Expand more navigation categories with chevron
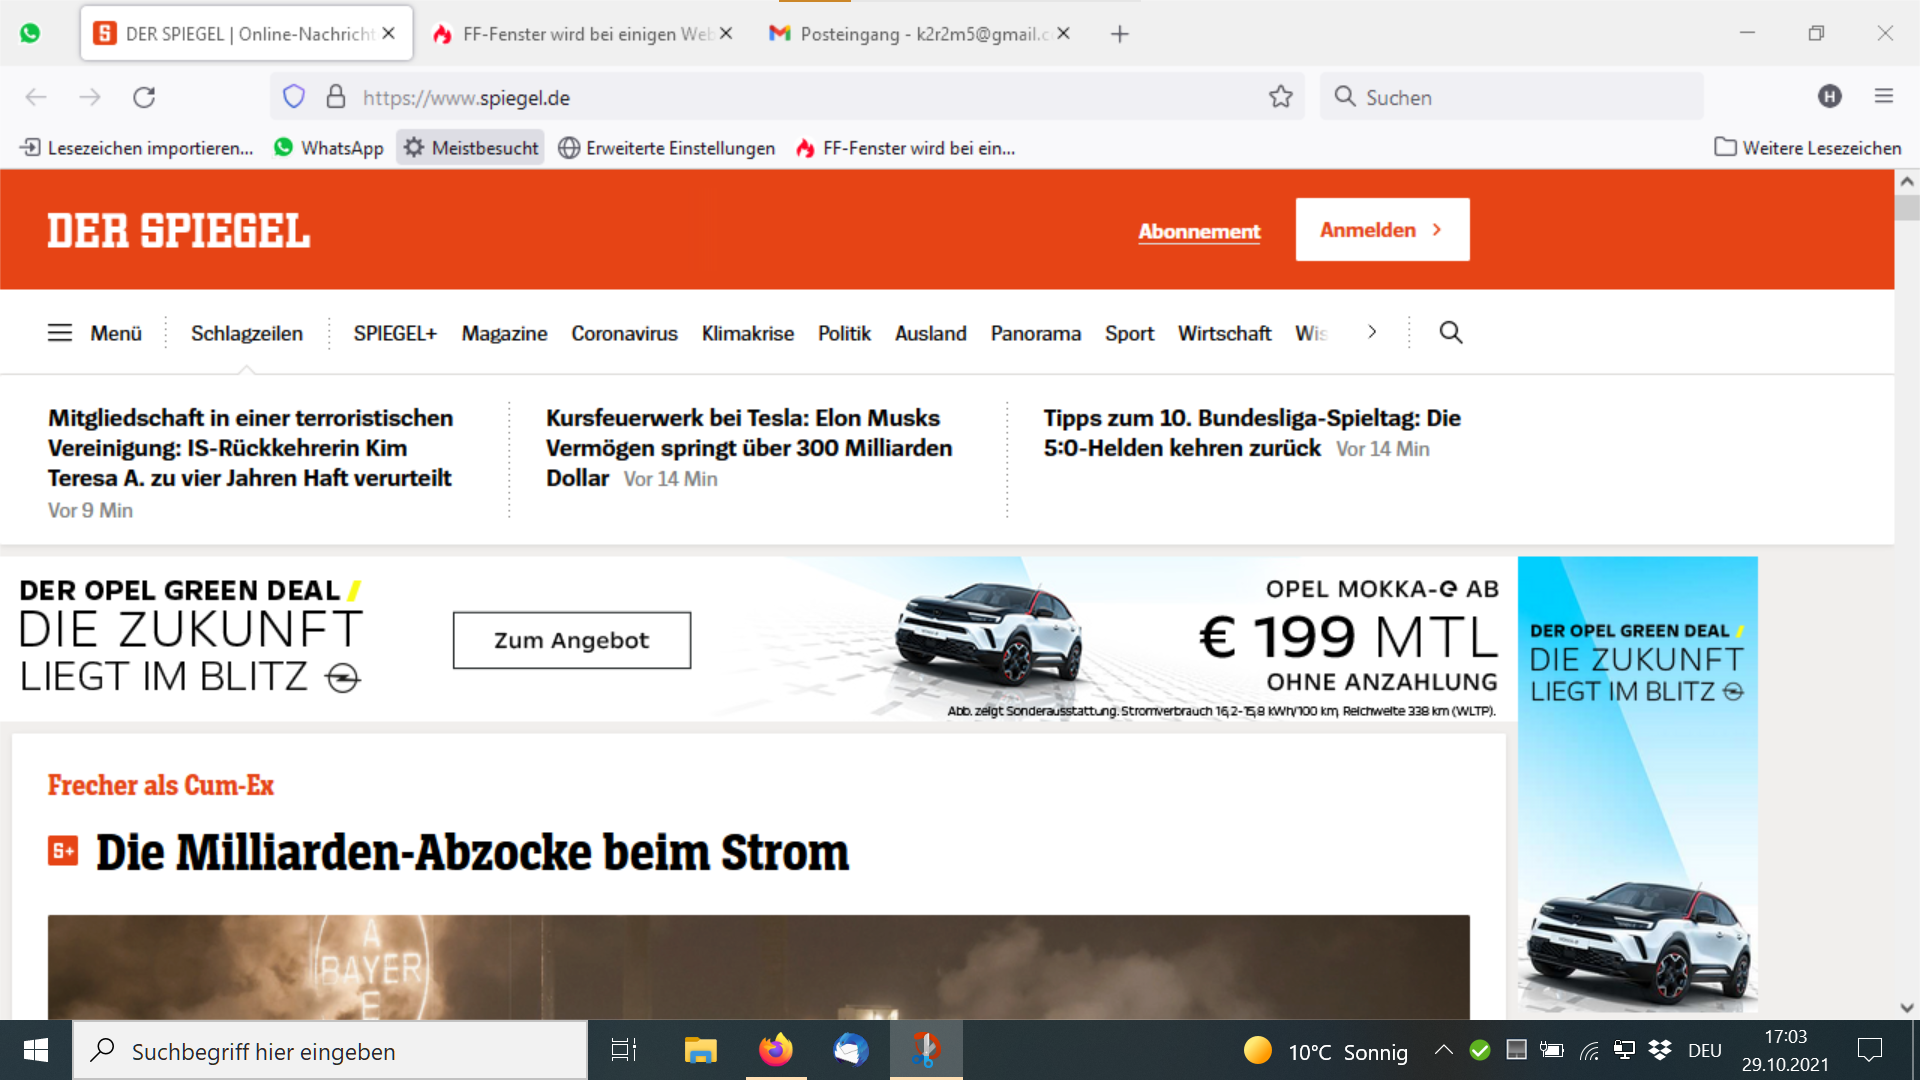The width and height of the screenshot is (1920, 1080). [x=1372, y=332]
